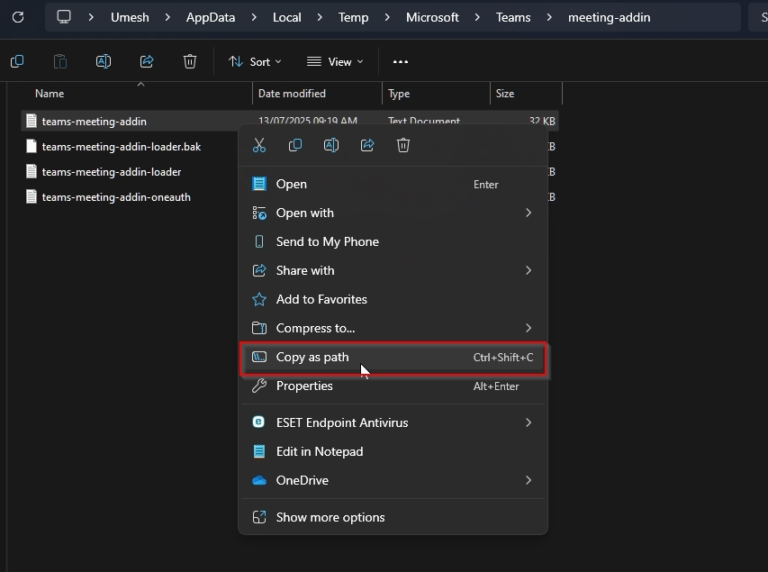Expand the Open with submenu arrow

tap(528, 213)
